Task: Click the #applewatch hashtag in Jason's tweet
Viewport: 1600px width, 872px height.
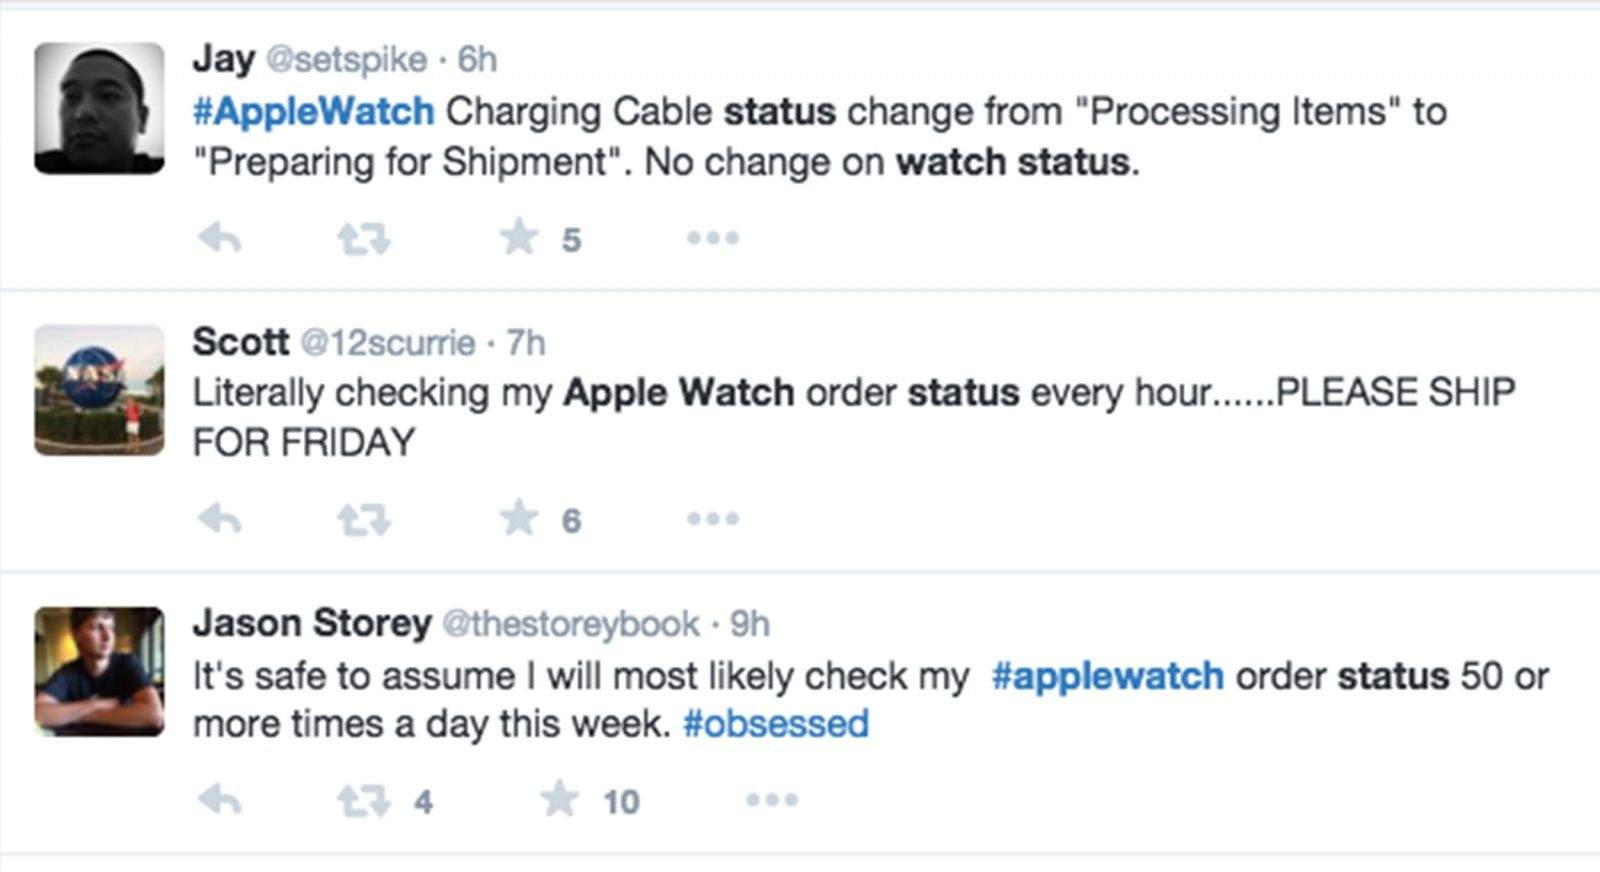Action: [x=1107, y=676]
